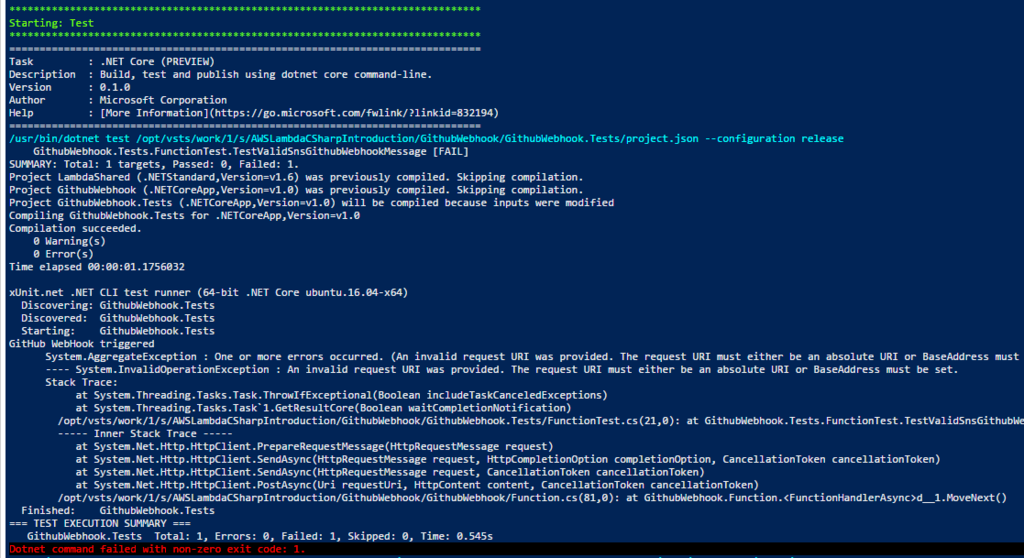This screenshot has height=558, width=1024.
Task: Click 'Compiling GithubWebhook.Tests for .NETCoreApp' line
Action: point(184,216)
